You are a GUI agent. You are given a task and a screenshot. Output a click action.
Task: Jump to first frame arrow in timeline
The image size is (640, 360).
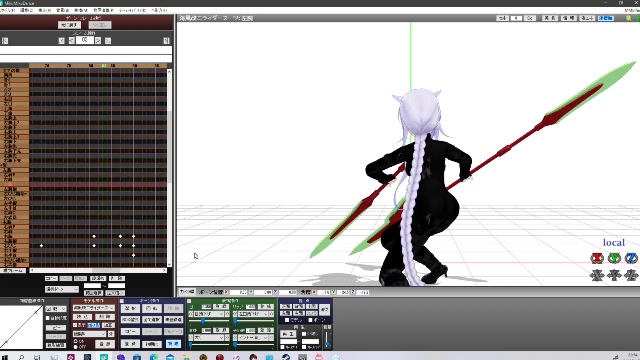tap(5, 40)
